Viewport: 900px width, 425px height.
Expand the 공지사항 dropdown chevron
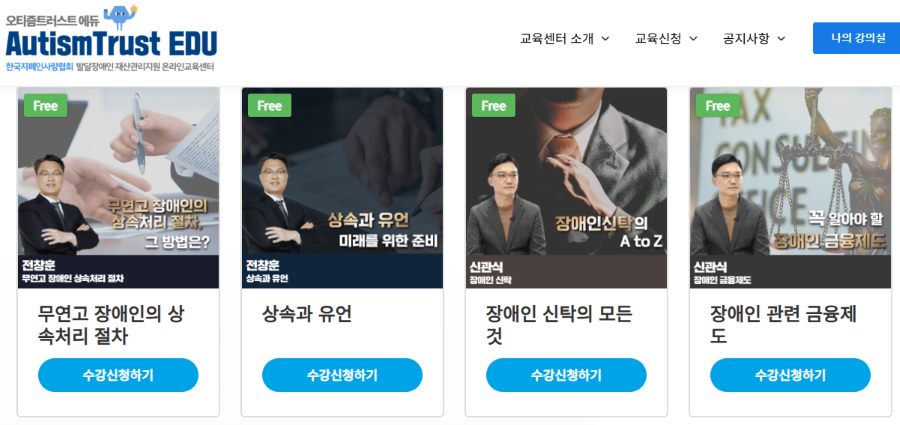(781, 39)
